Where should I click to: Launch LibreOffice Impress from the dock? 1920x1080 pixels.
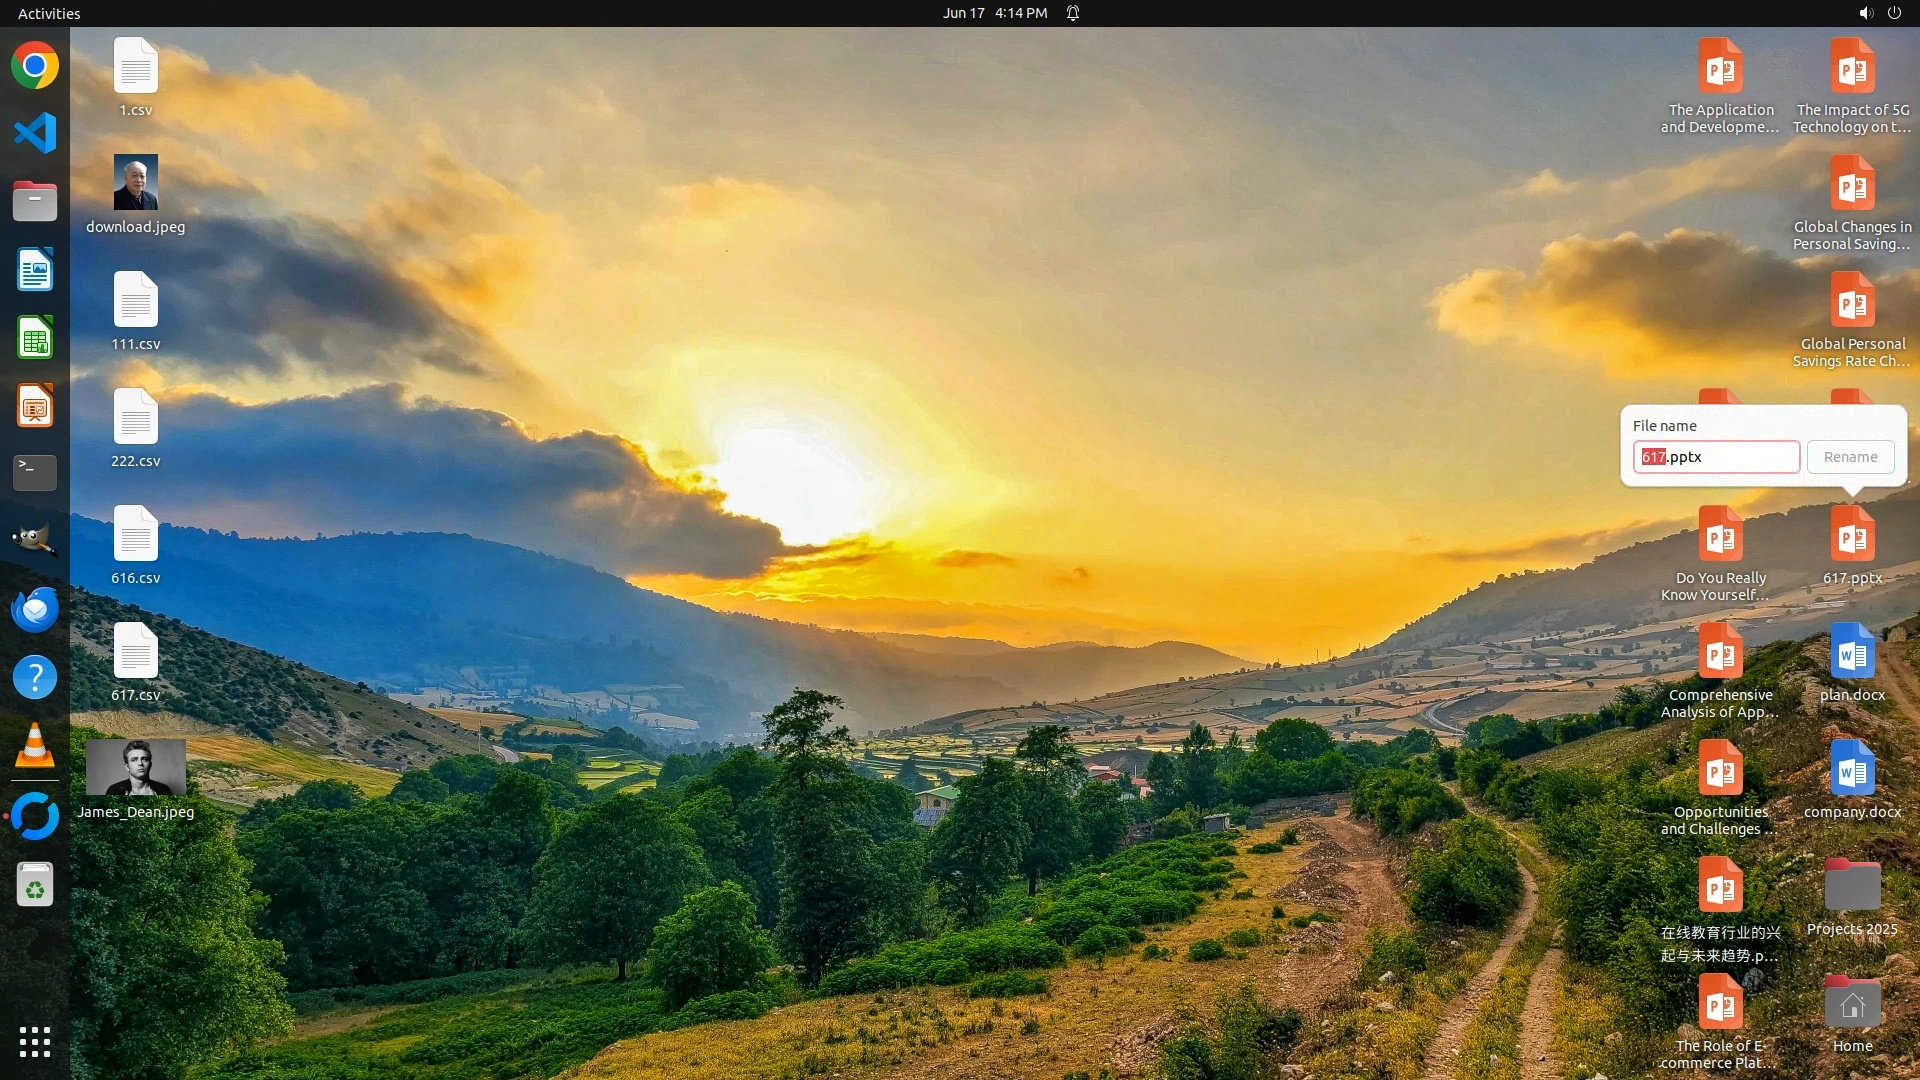click(x=35, y=406)
